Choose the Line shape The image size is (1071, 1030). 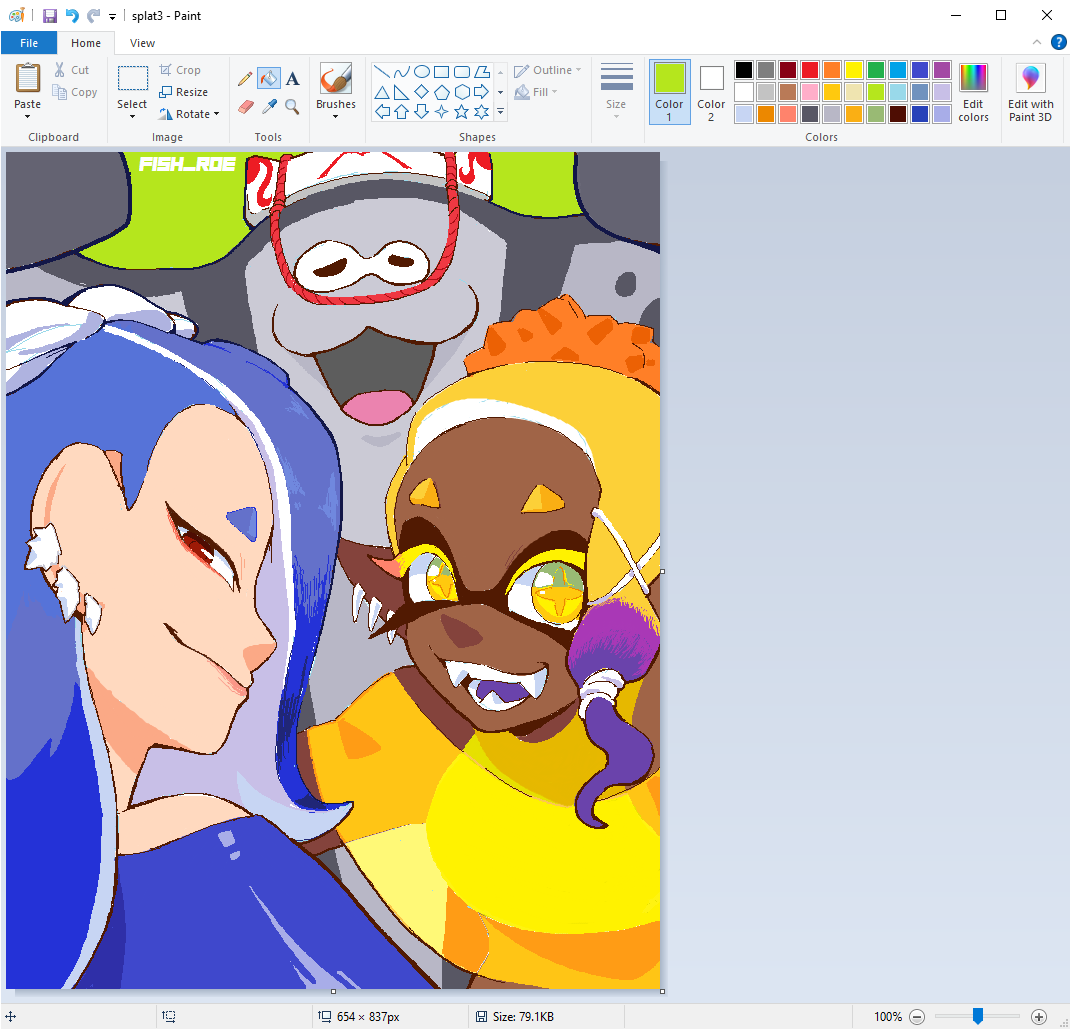(x=382, y=72)
